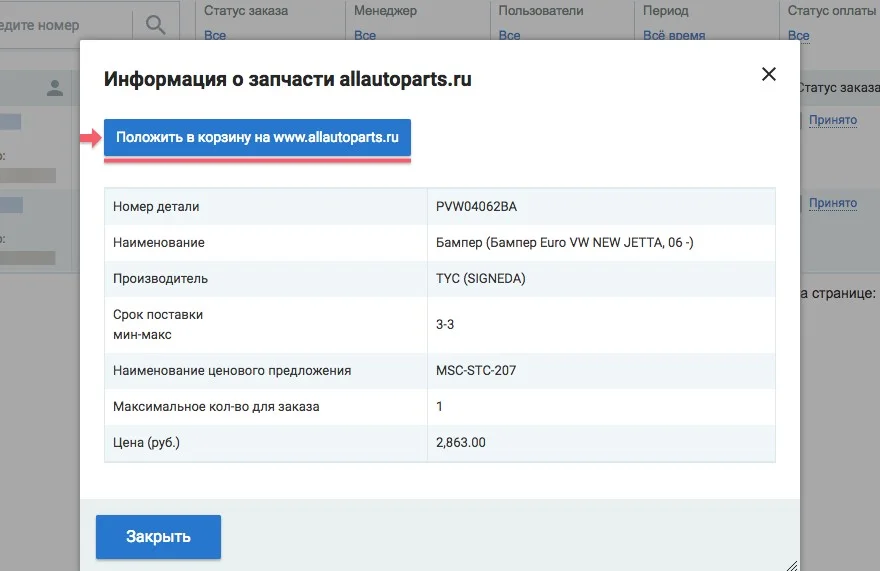
Task: Open the 'Статус заказа' filter value 'Все'
Action: (x=215, y=35)
